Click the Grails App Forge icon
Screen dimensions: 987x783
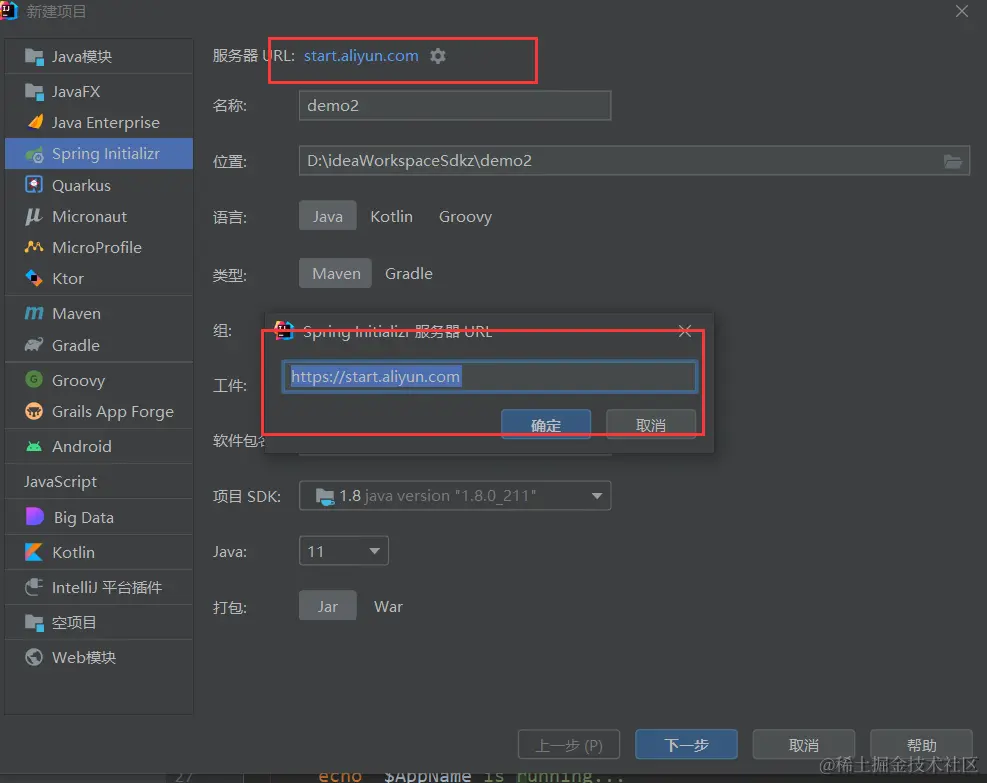pyautogui.click(x=34, y=412)
